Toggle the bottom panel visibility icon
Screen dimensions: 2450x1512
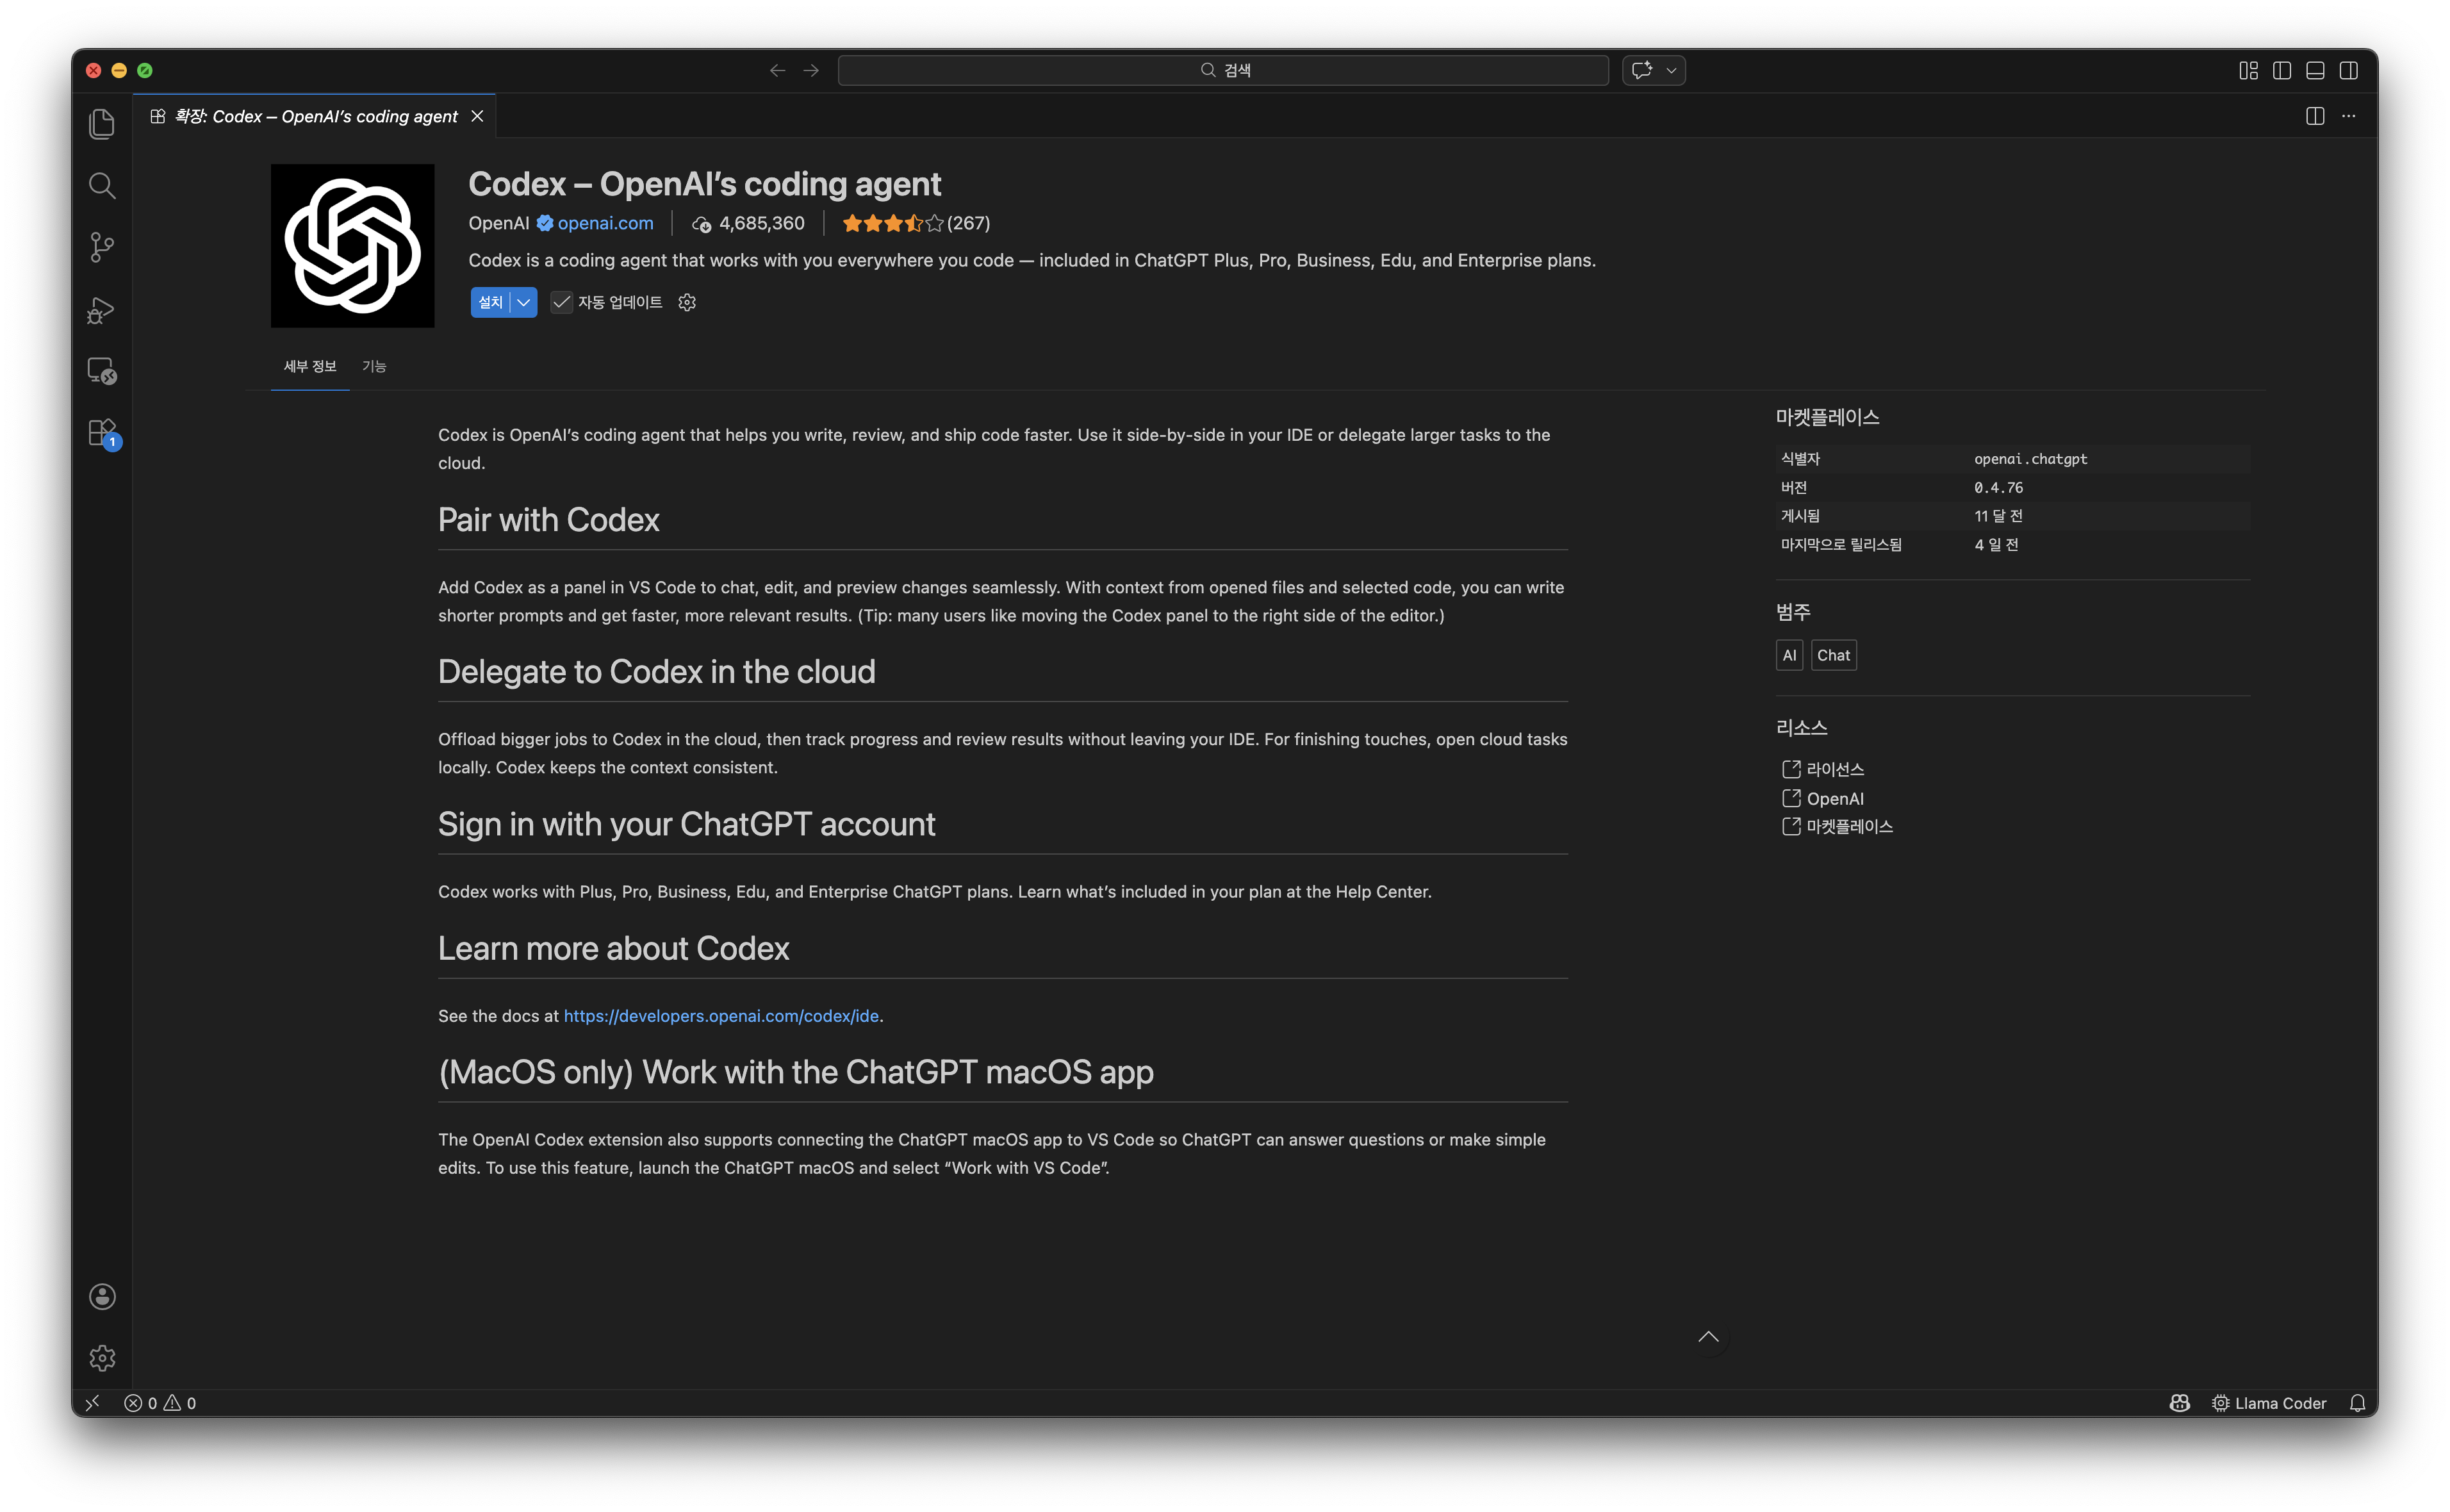[x=2316, y=70]
